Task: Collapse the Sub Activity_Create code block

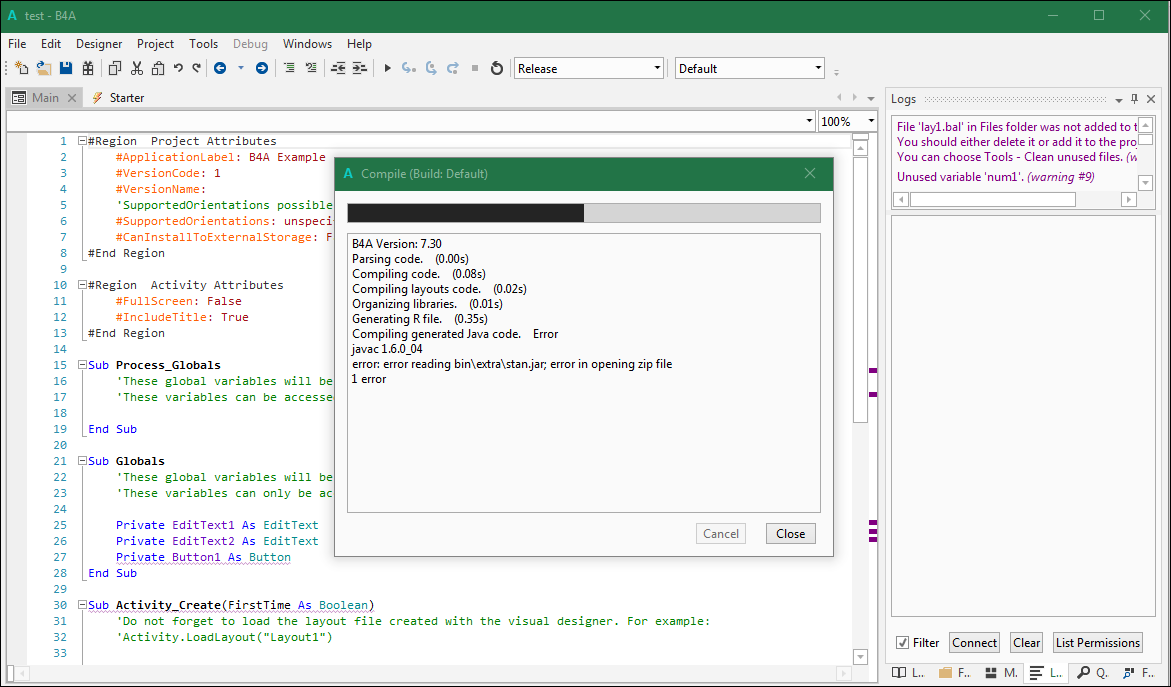Action: tap(82, 605)
